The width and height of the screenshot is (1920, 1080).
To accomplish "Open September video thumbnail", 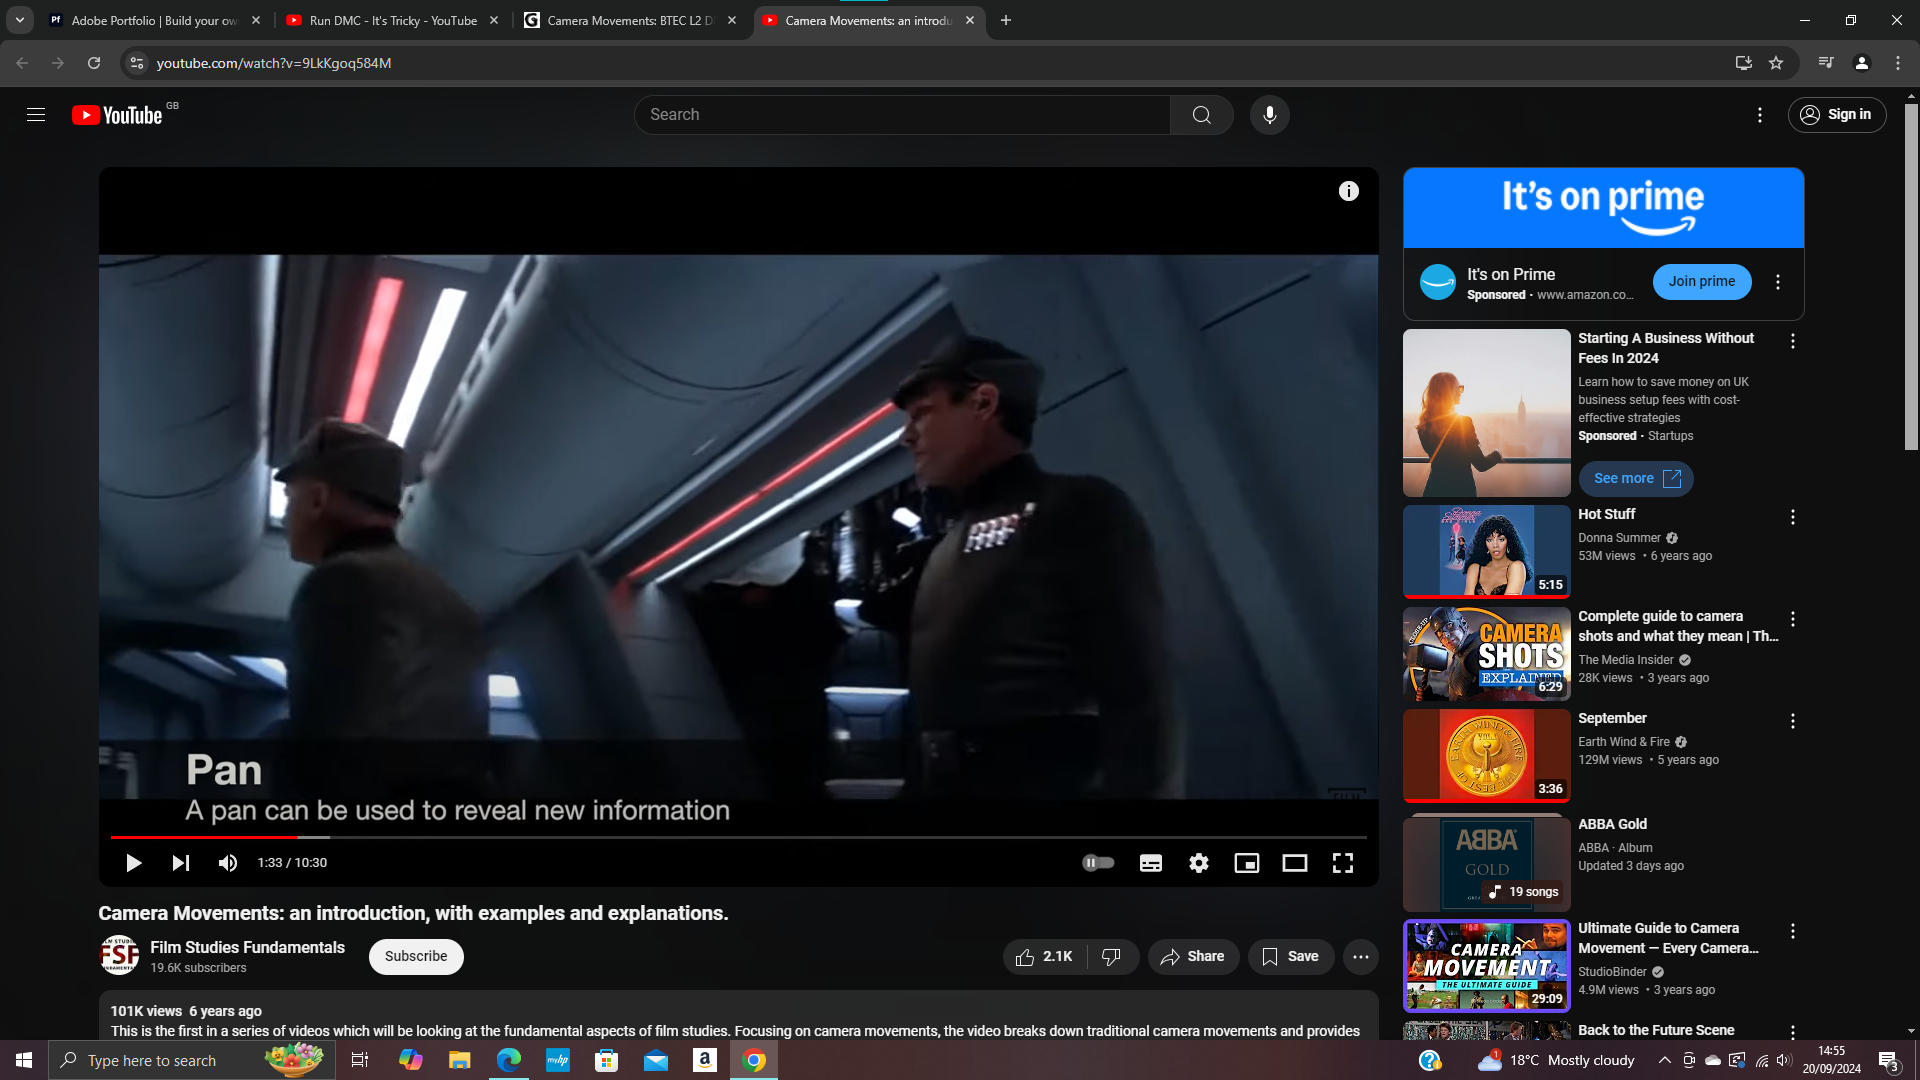I will (x=1486, y=756).
